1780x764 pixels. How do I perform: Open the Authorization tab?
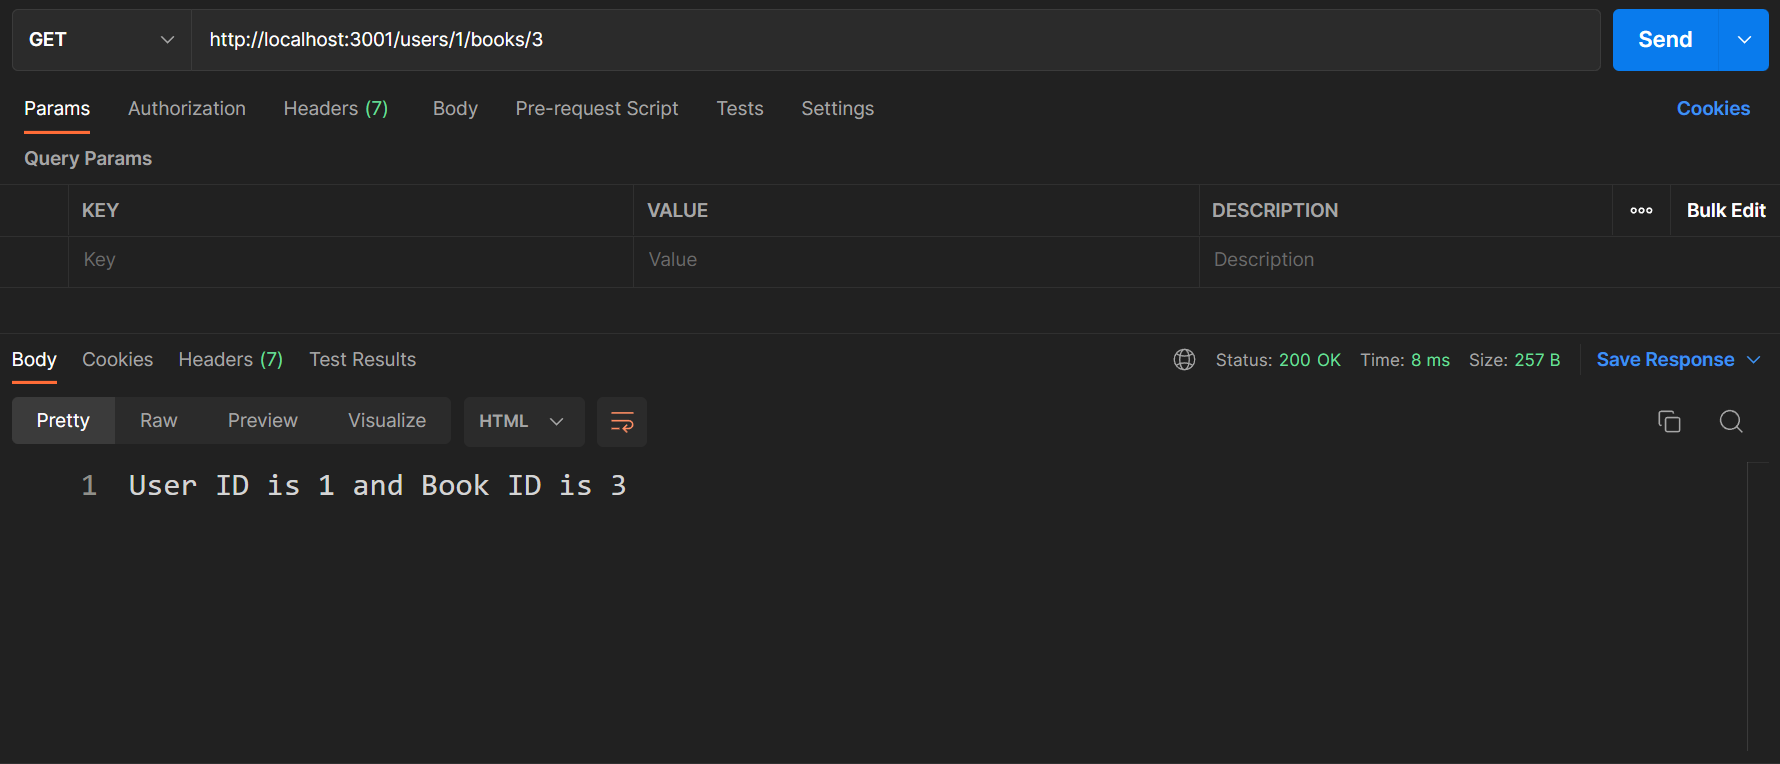(x=187, y=108)
